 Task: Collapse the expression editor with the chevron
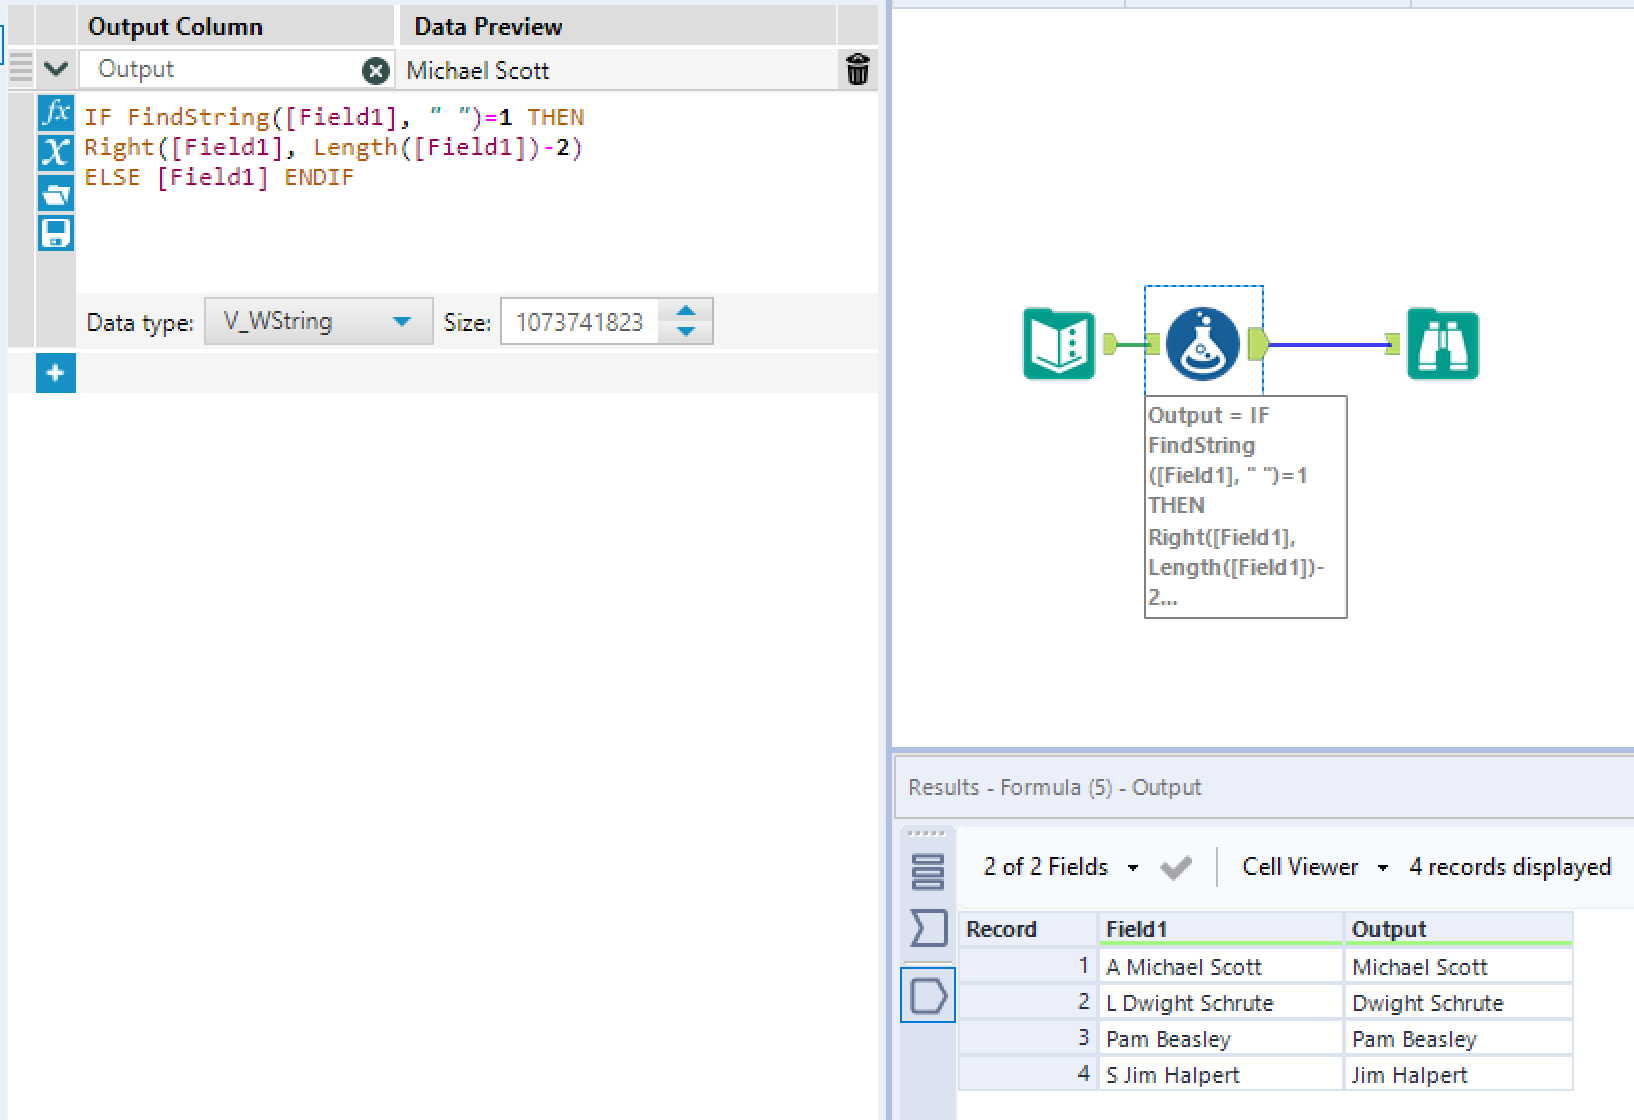pos(56,68)
